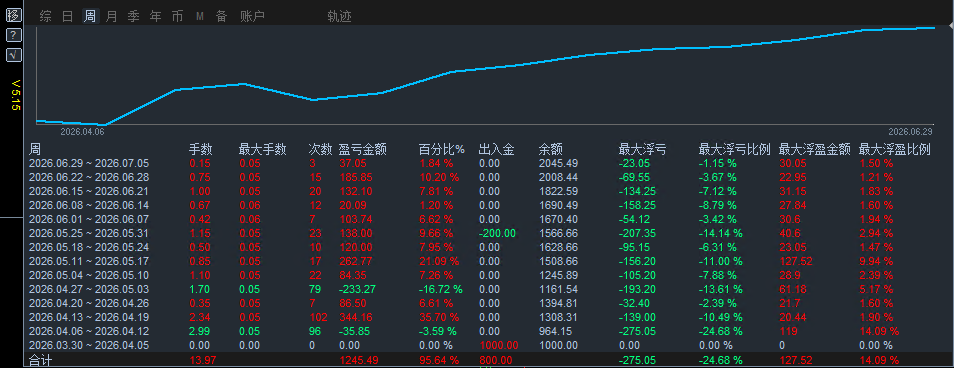Open the 轨迹 track tab

(x=339, y=16)
